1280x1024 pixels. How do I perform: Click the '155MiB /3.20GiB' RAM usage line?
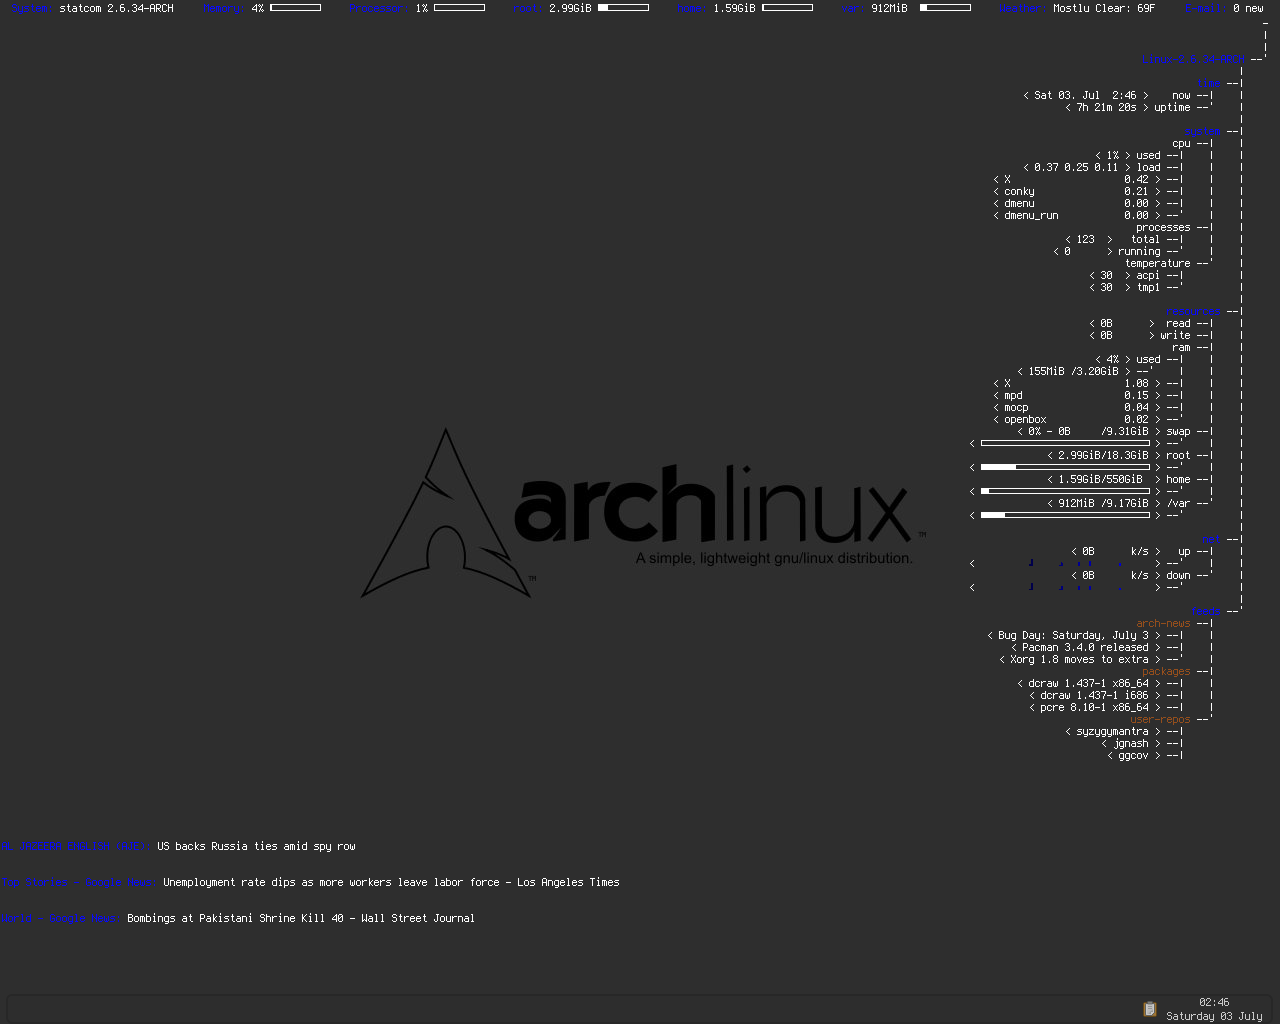[x=1073, y=372]
